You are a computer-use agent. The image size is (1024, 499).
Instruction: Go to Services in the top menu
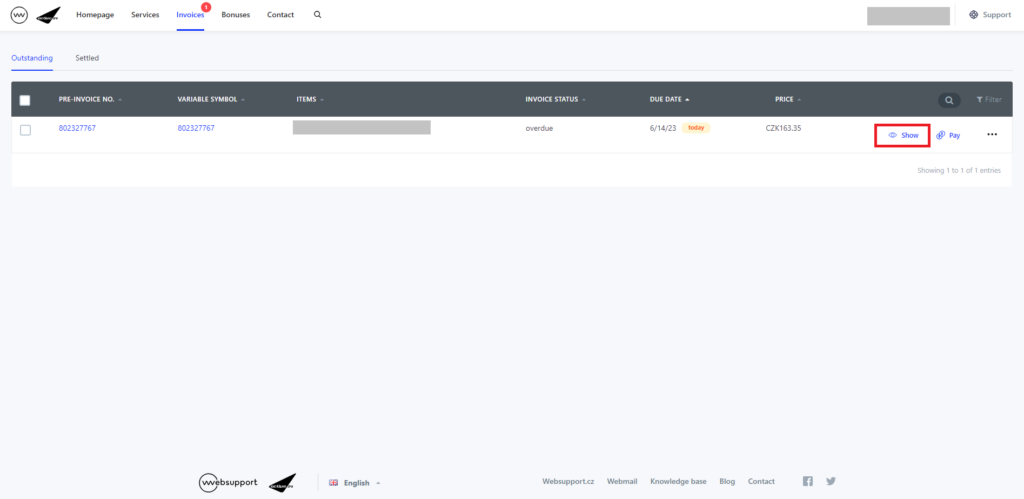pyautogui.click(x=145, y=15)
